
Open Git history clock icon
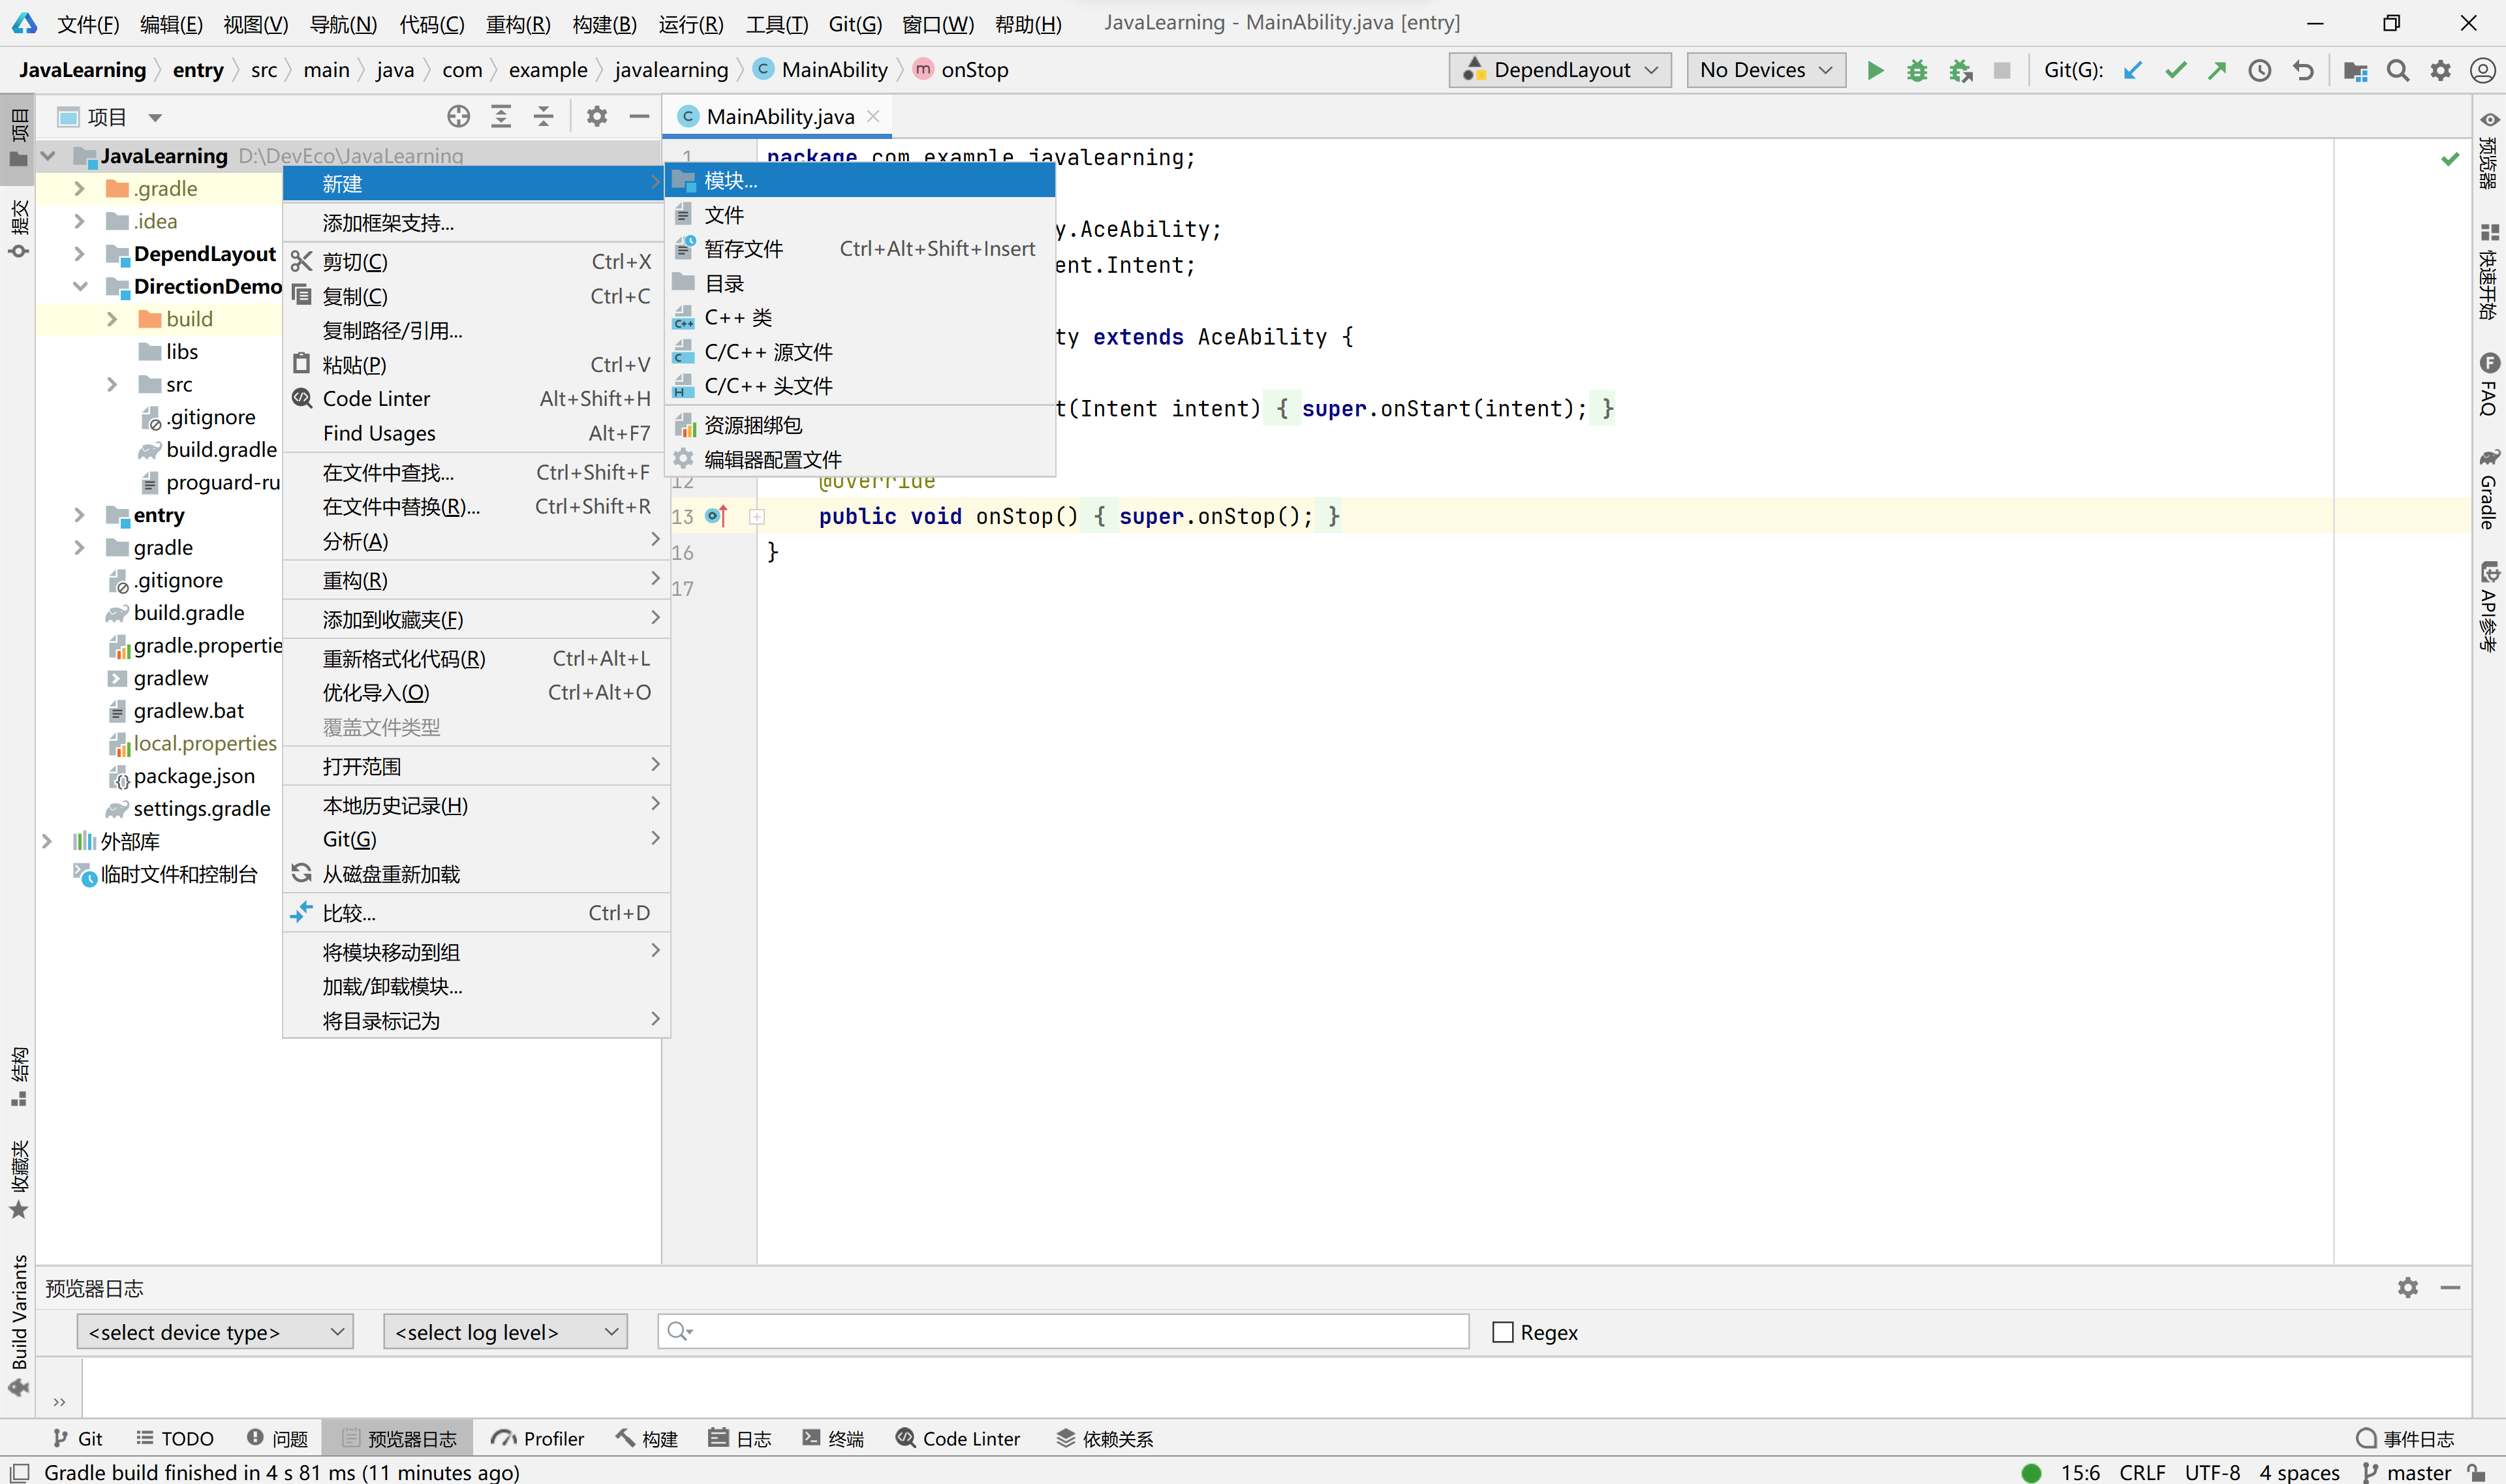pos(2259,70)
